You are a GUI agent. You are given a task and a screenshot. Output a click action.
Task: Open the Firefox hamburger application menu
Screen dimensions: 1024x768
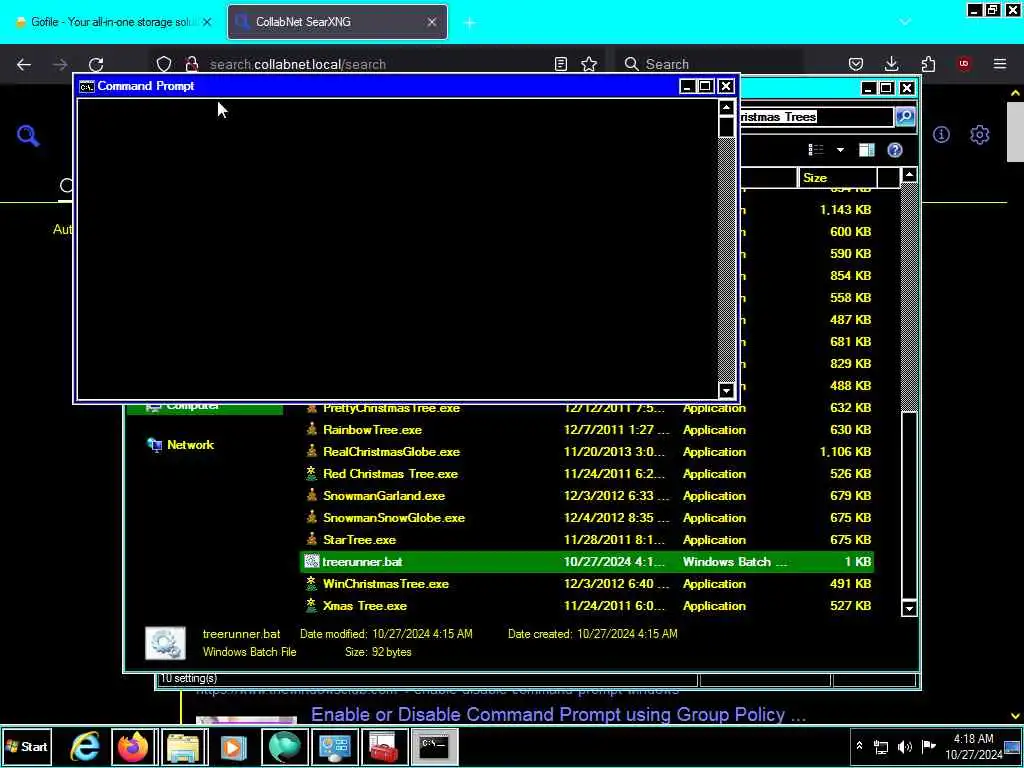pos(1000,64)
